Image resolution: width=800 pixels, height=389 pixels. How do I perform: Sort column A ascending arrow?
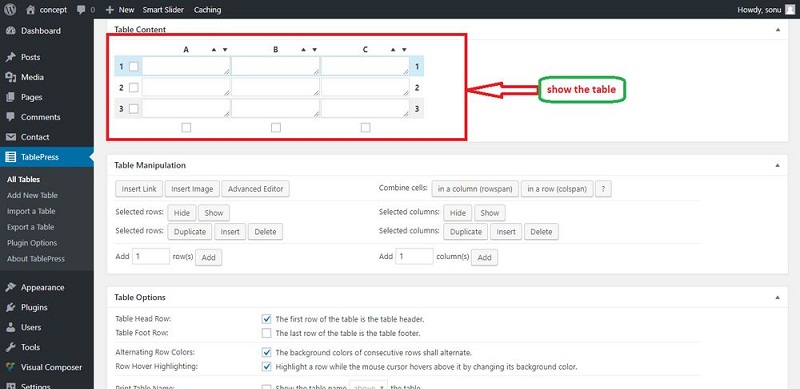(x=214, y=50)
